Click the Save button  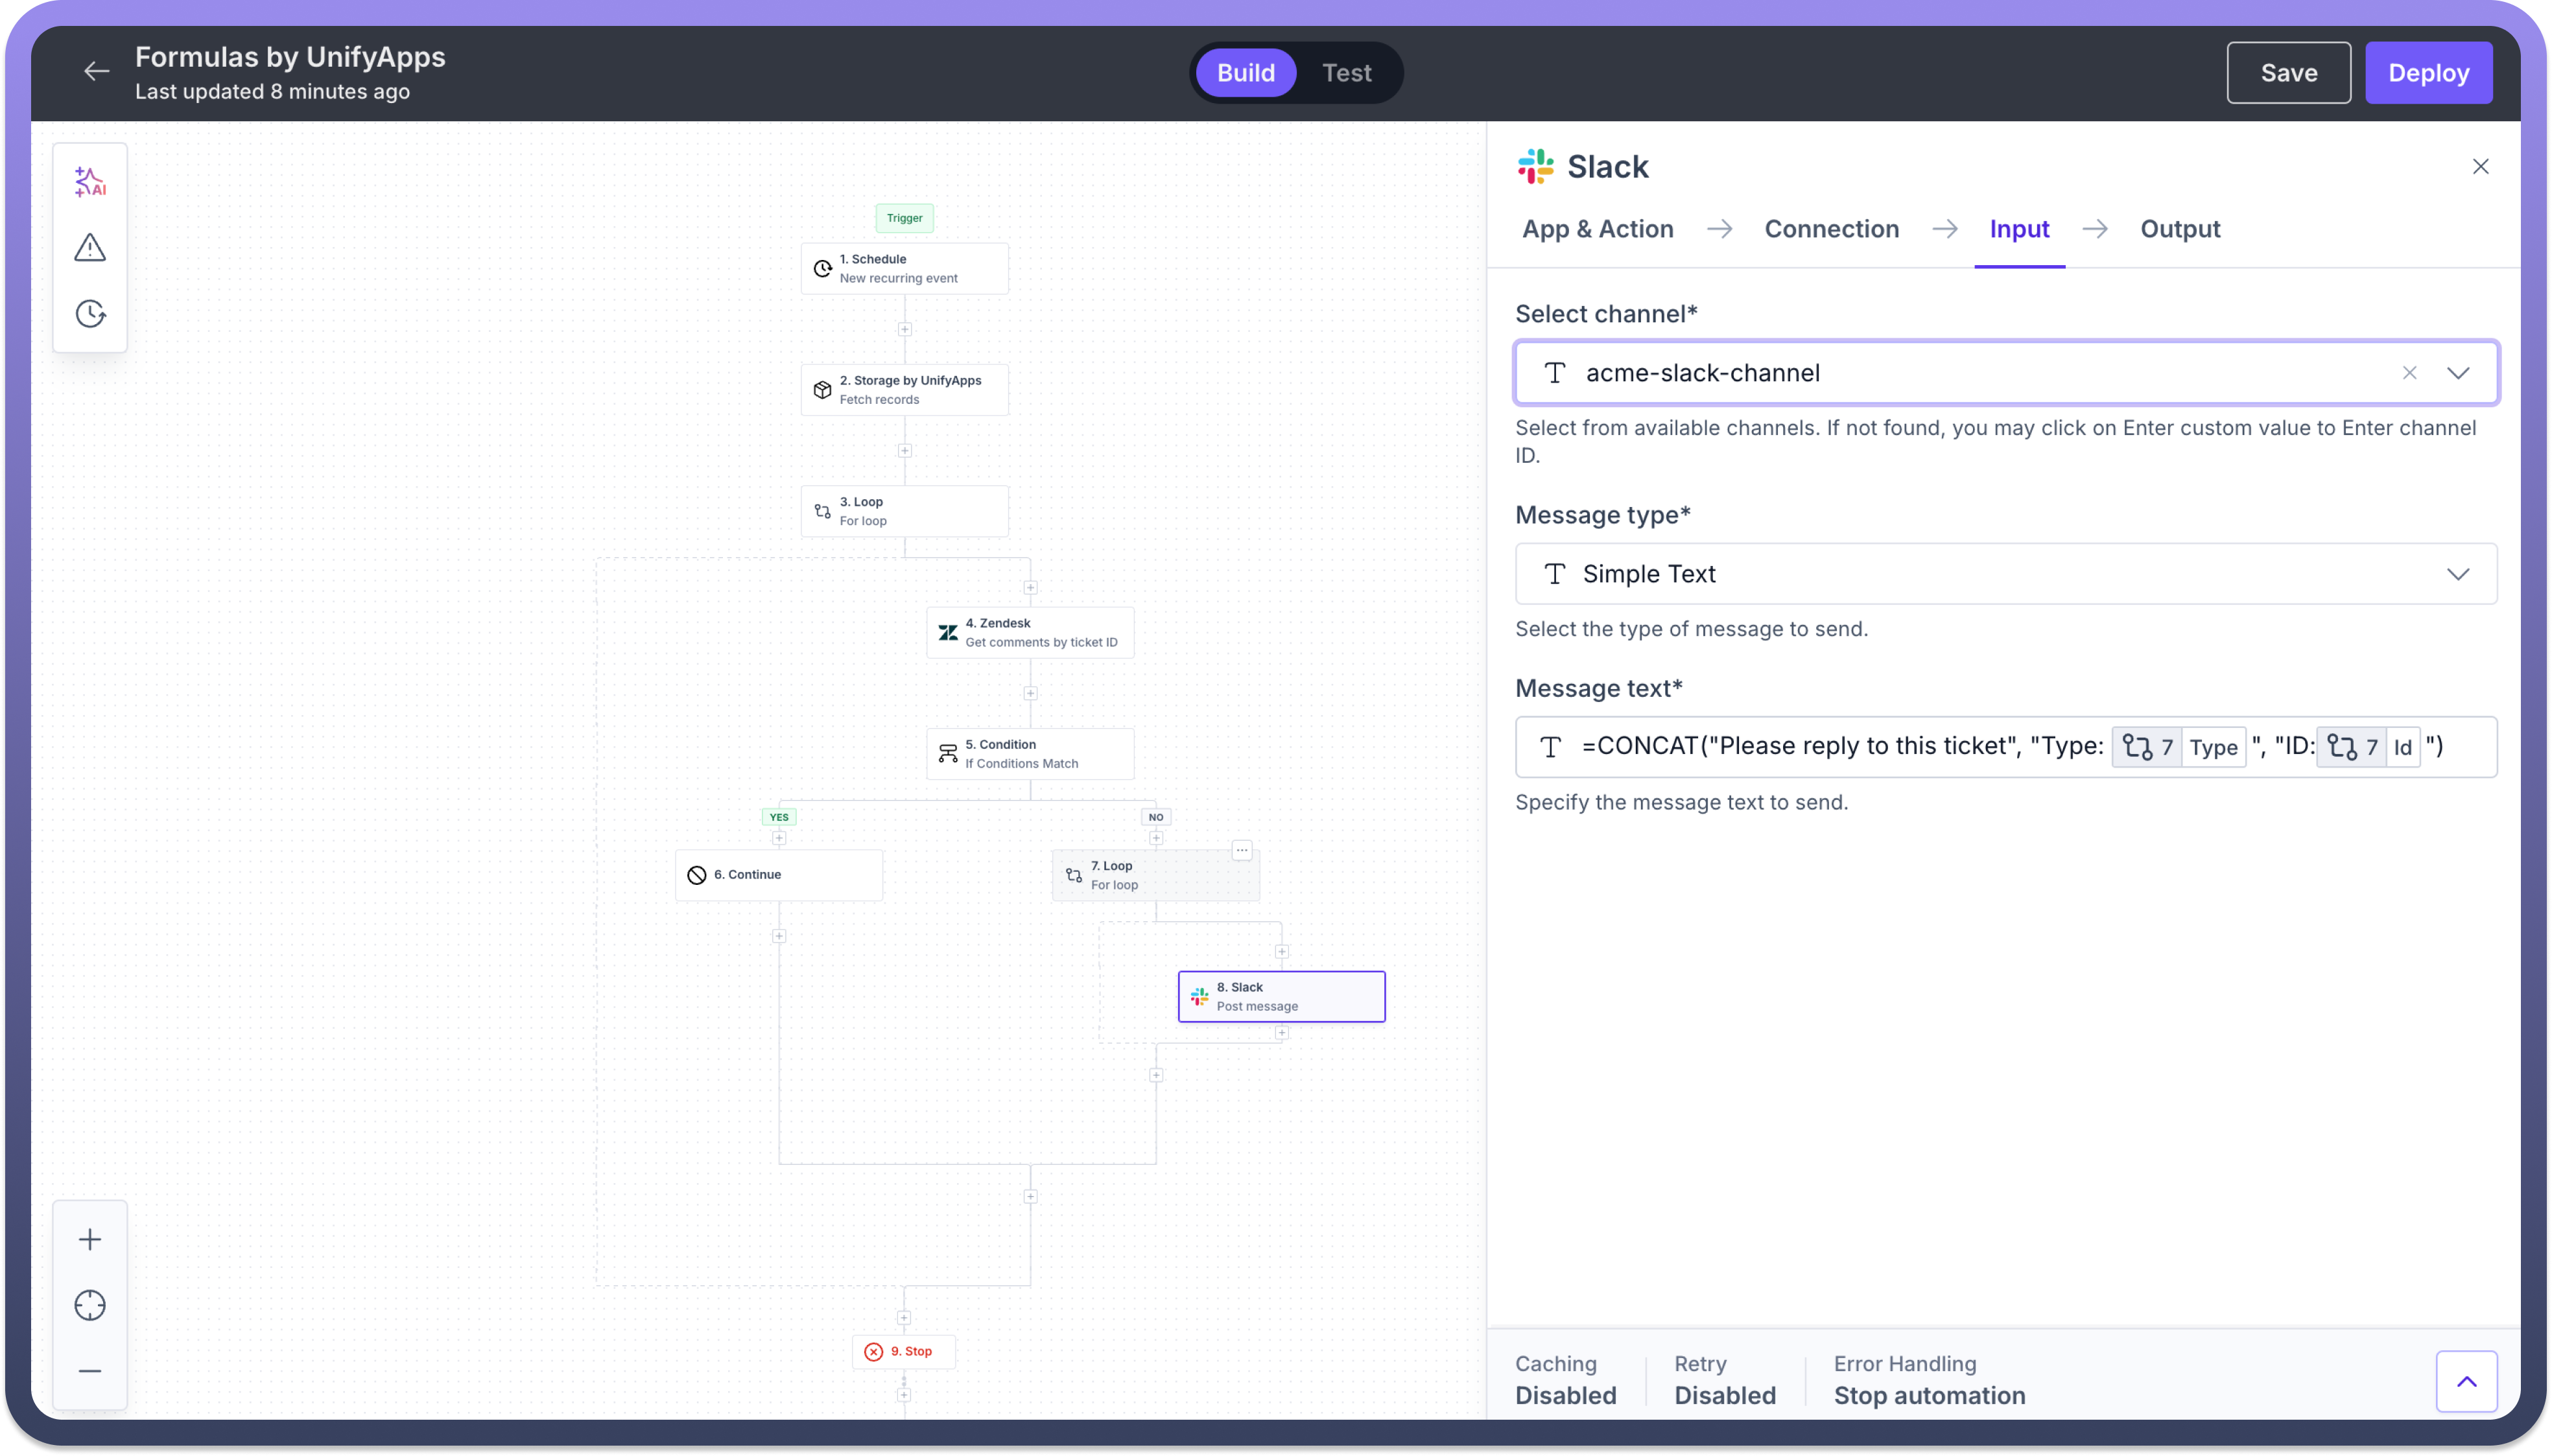tap(2288, 73)
